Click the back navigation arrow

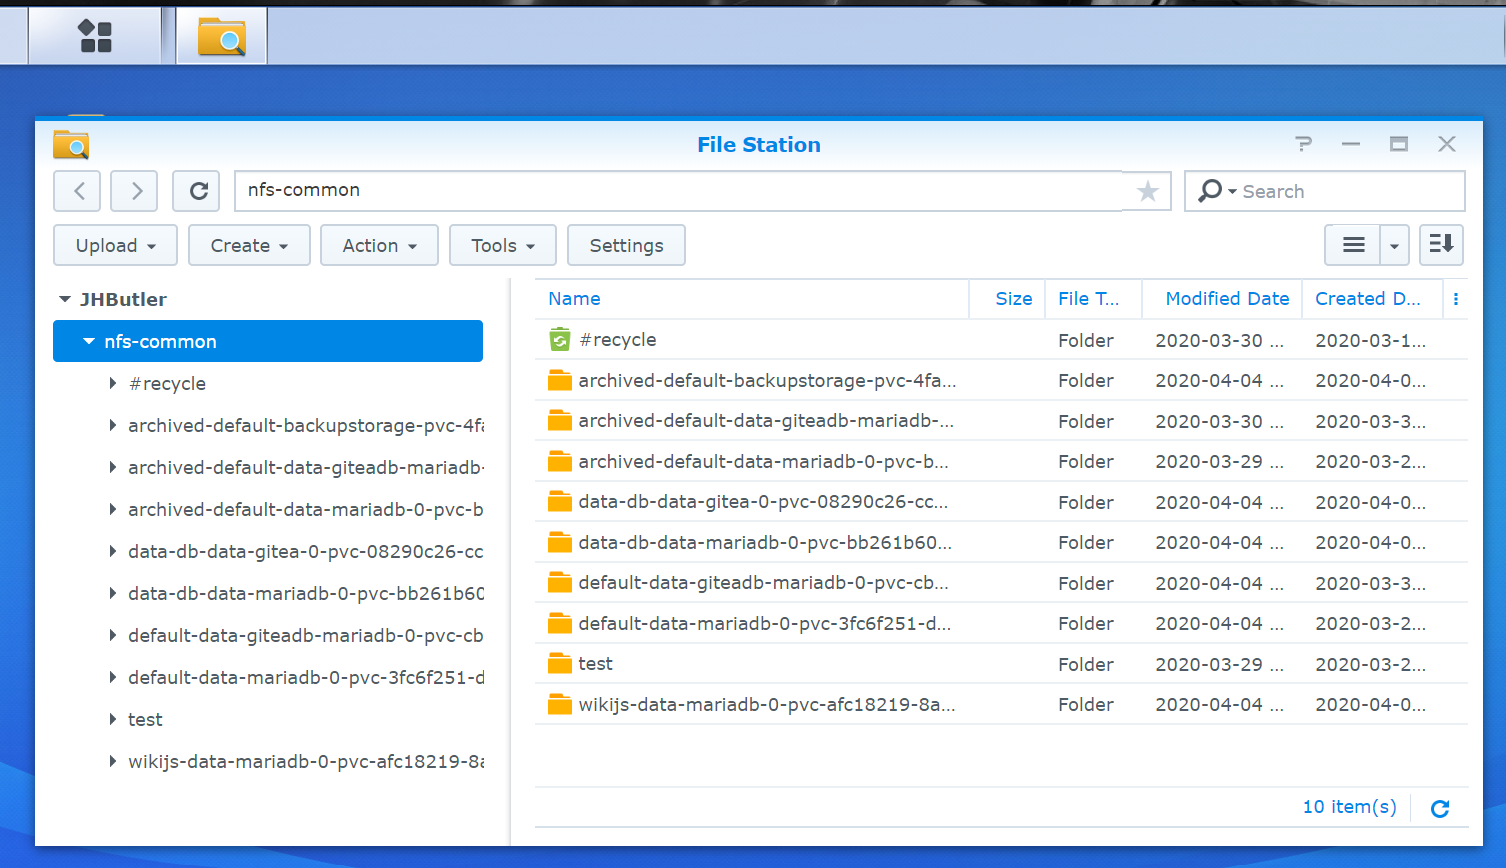[x=77, y=191]
